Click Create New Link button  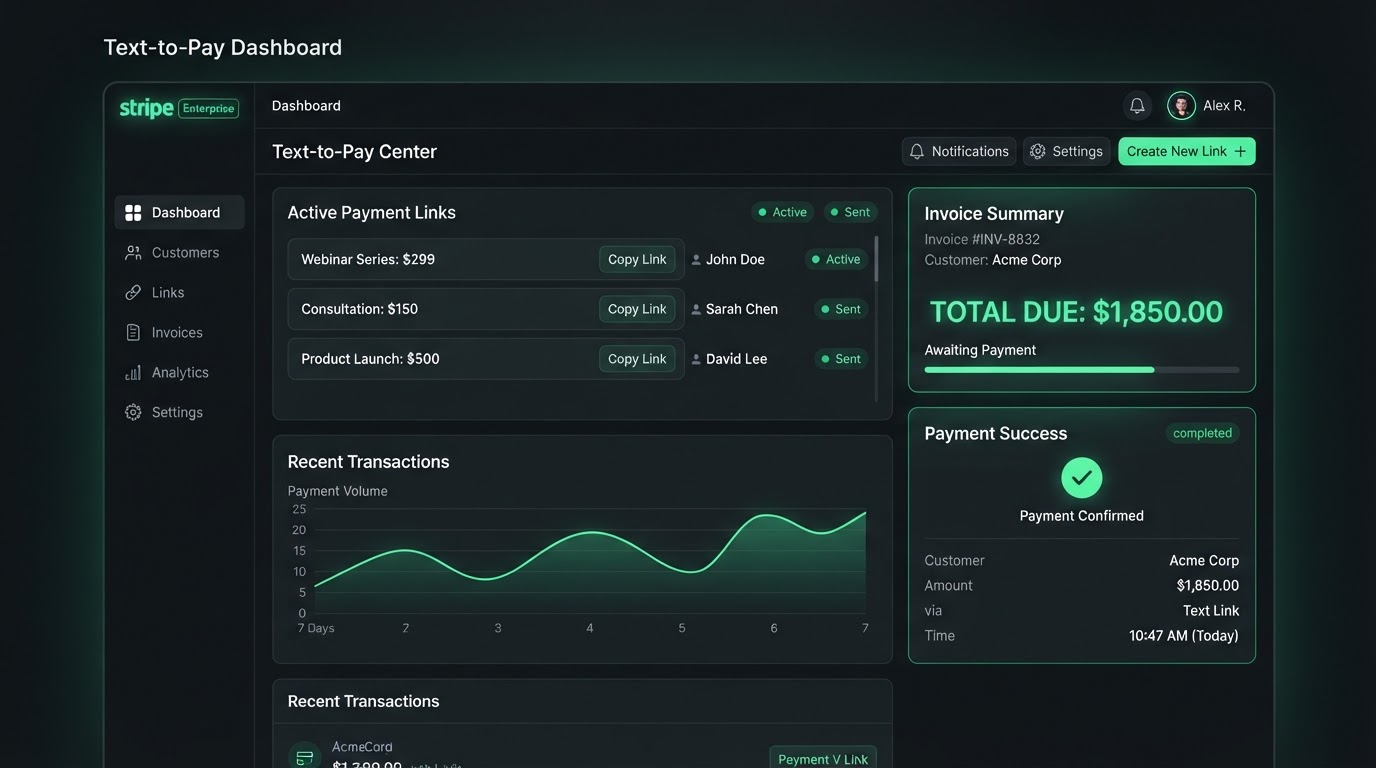coord(1187,151)
